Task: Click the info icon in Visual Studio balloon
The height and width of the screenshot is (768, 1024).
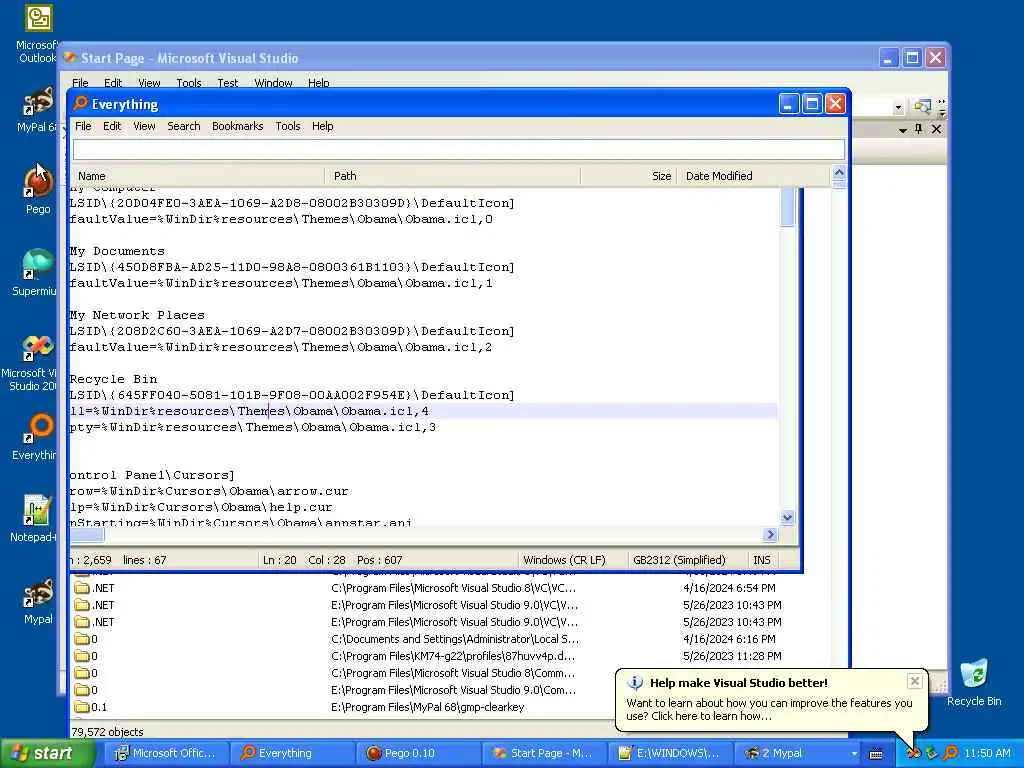Action: click(x=634, y=682)
